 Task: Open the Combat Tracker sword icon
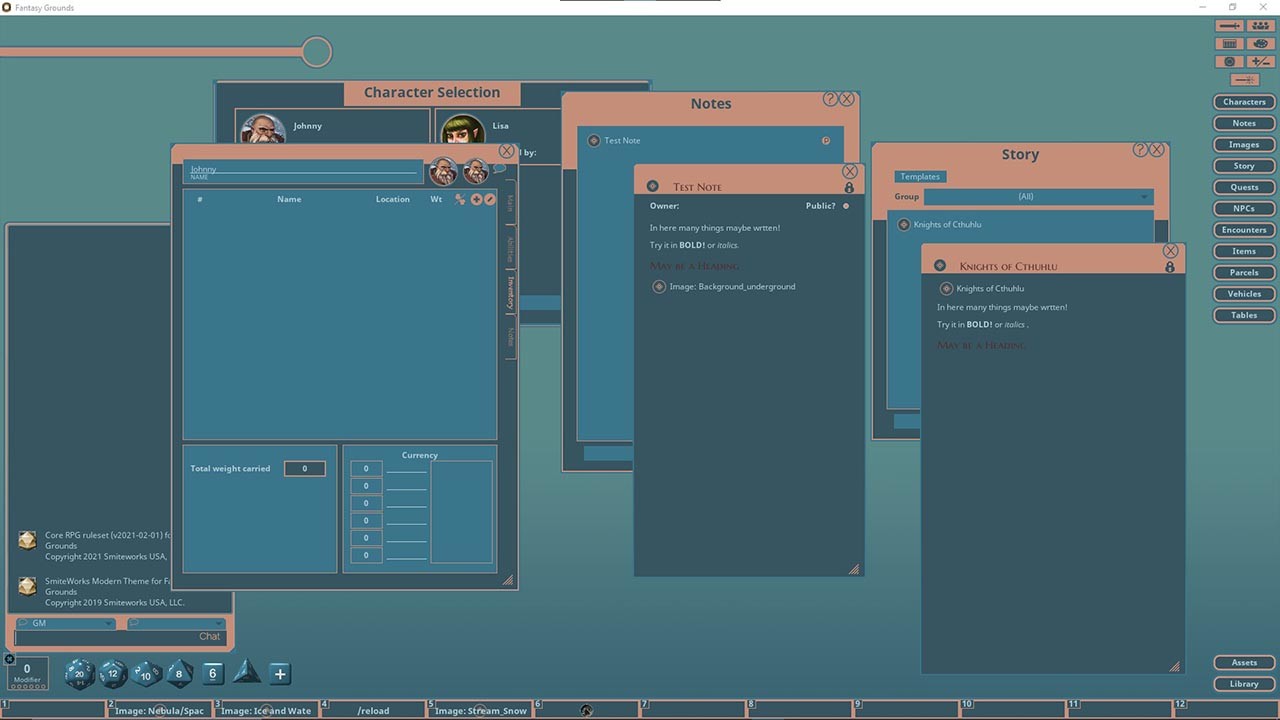[1230, 25]
